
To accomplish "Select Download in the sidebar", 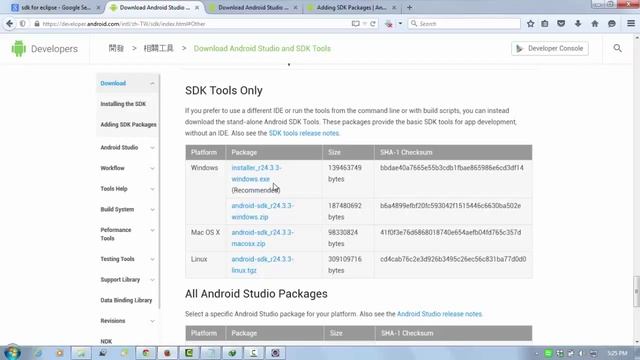I will click(x=113, y=83).
